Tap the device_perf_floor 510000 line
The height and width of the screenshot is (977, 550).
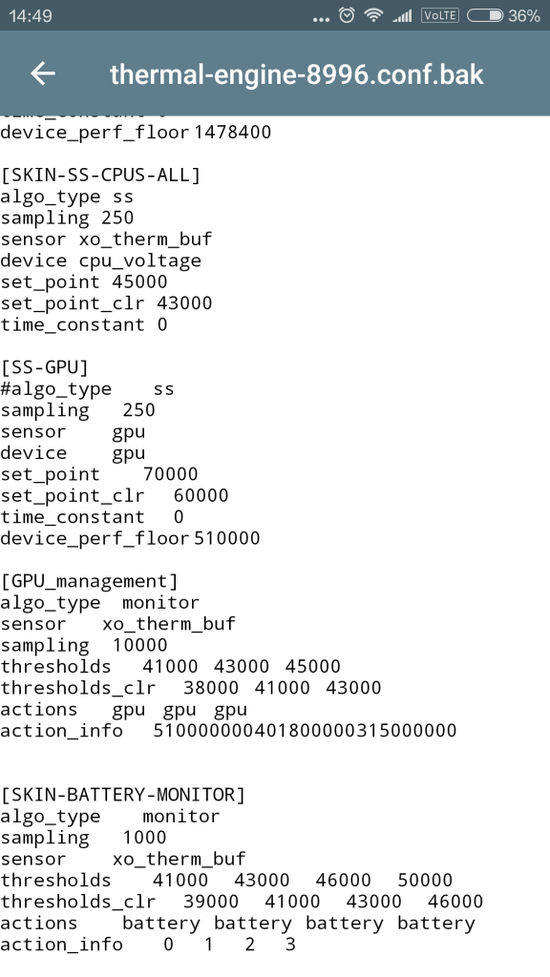(x=130, y=538)
